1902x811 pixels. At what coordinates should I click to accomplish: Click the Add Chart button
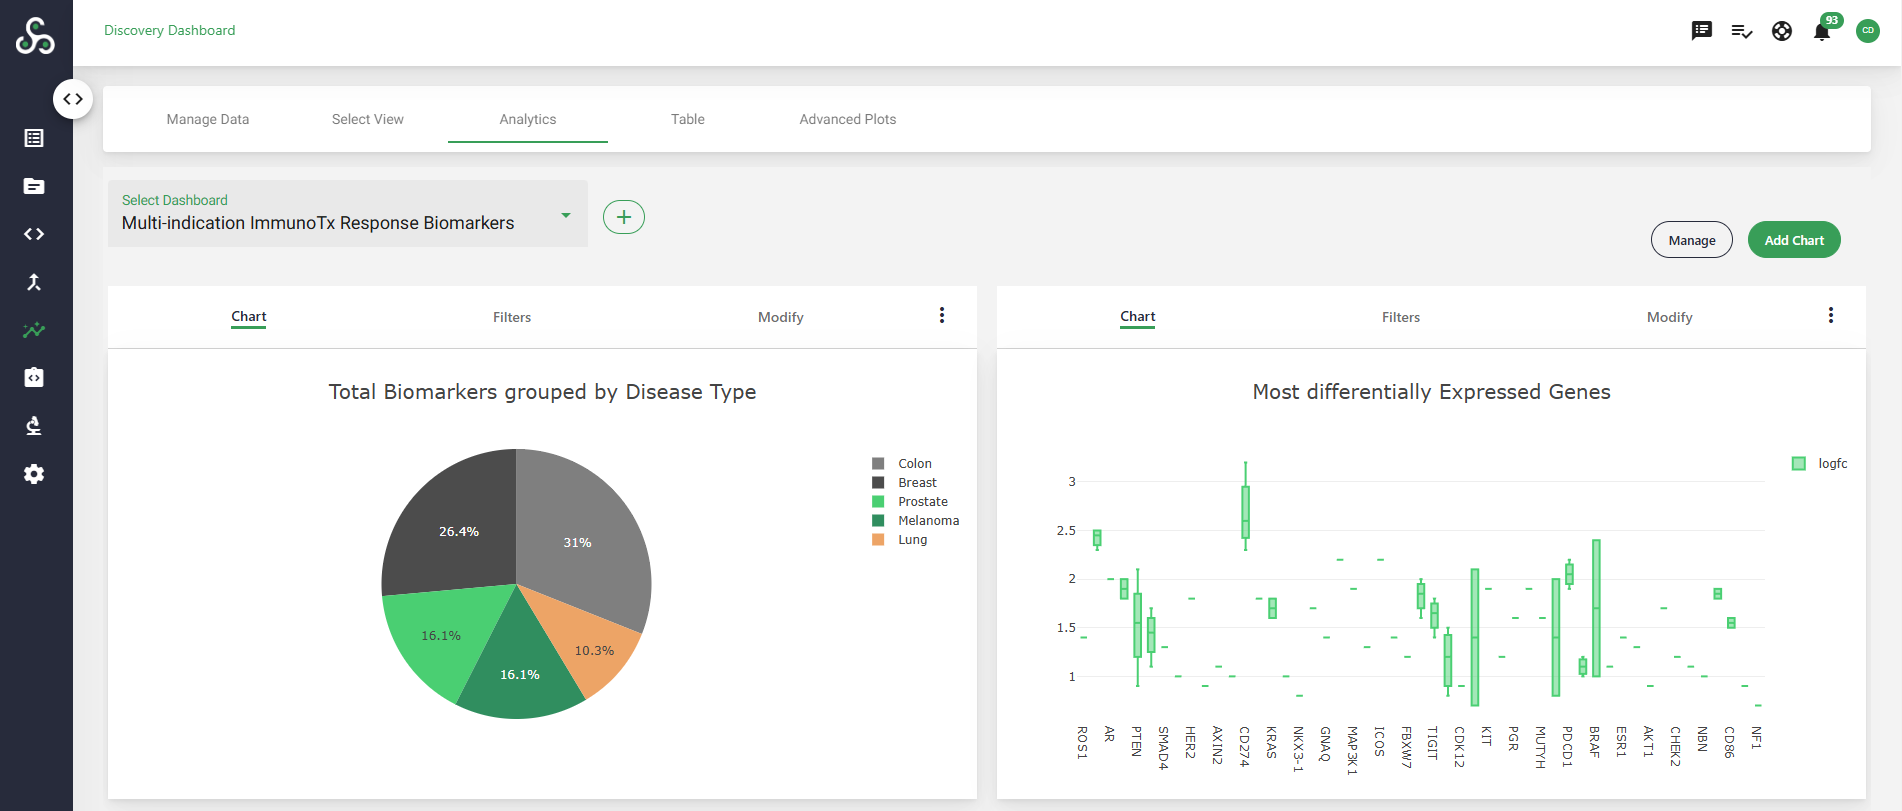coord(1794,240)
